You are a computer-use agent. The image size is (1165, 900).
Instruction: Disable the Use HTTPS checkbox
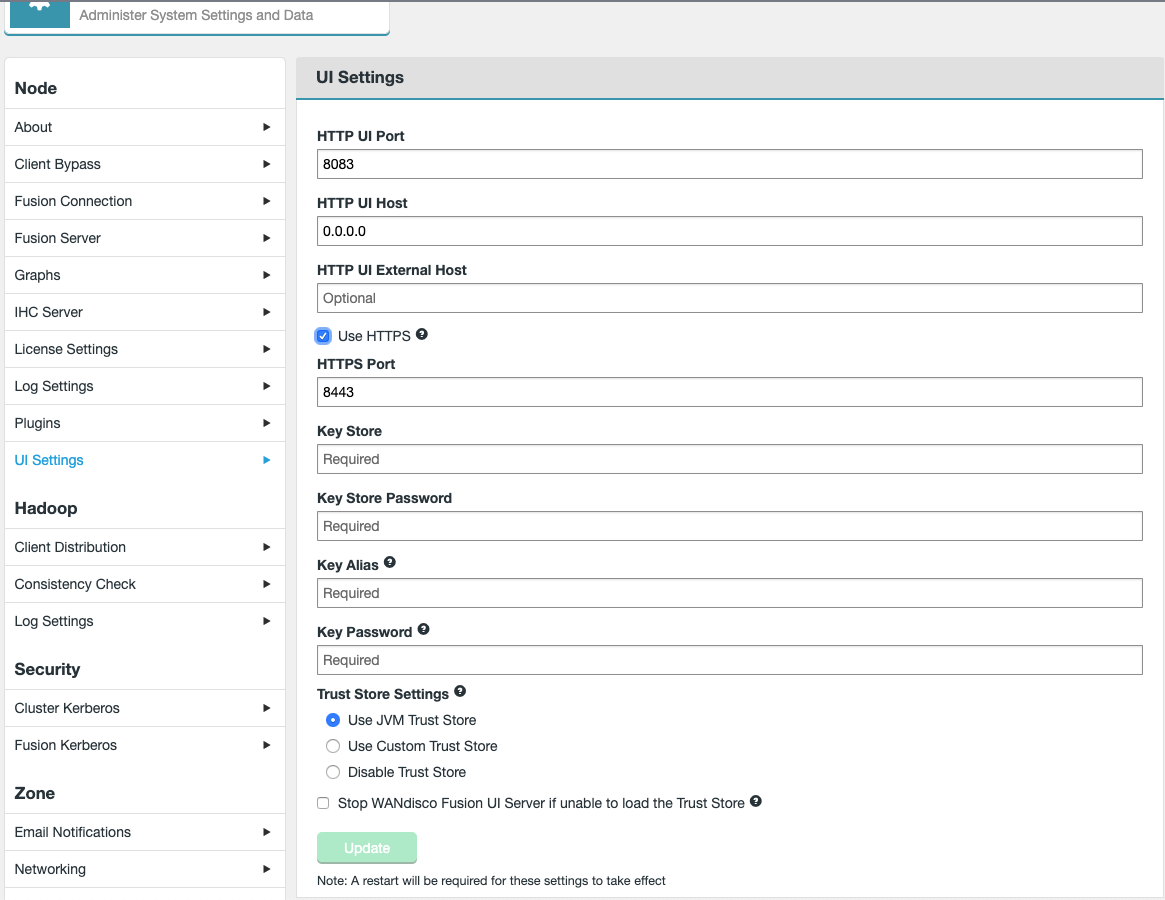point(323,335)
